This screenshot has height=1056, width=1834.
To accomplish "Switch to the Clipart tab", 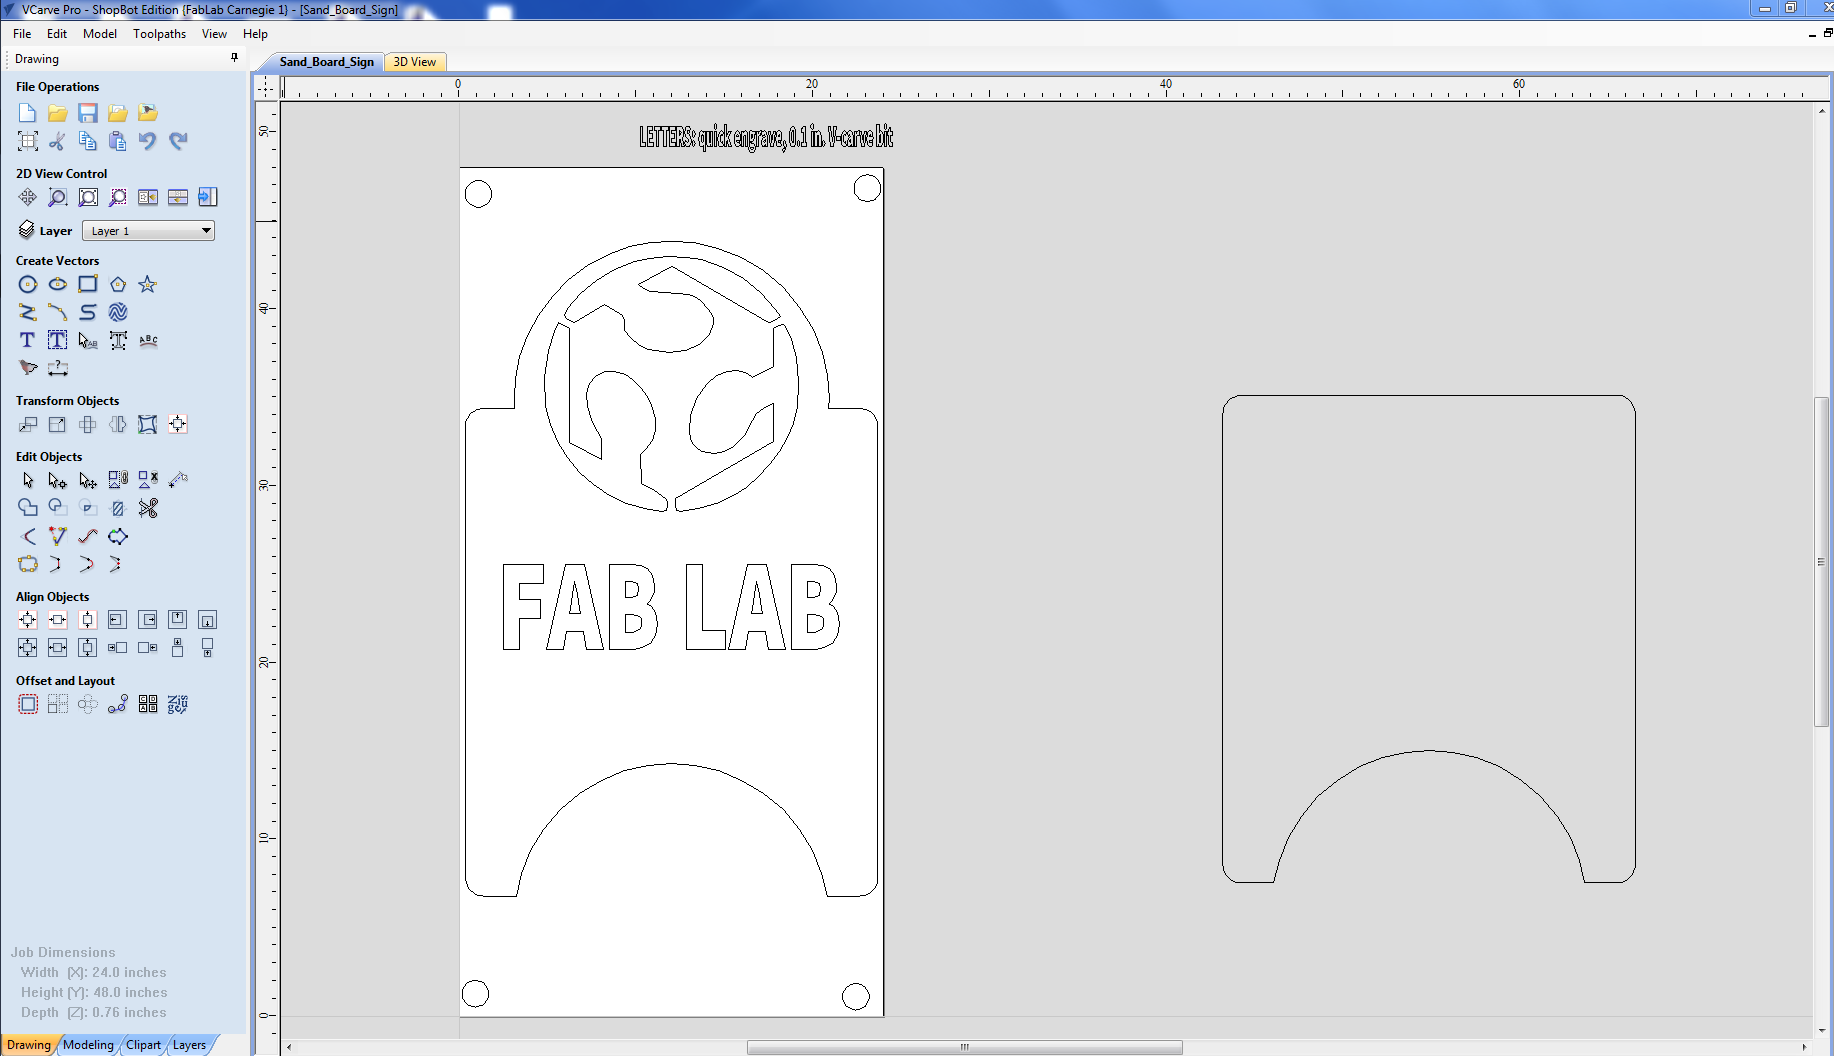I will 143,1045.
